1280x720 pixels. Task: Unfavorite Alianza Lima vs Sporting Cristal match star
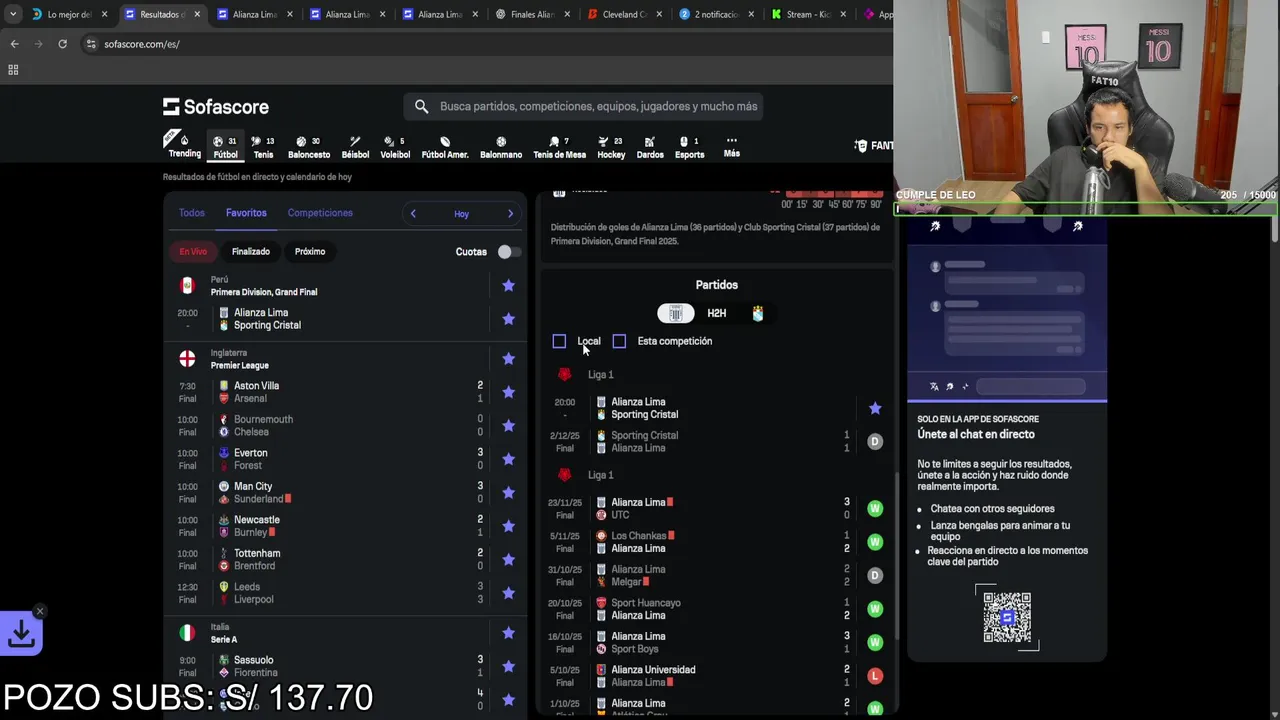508,318
